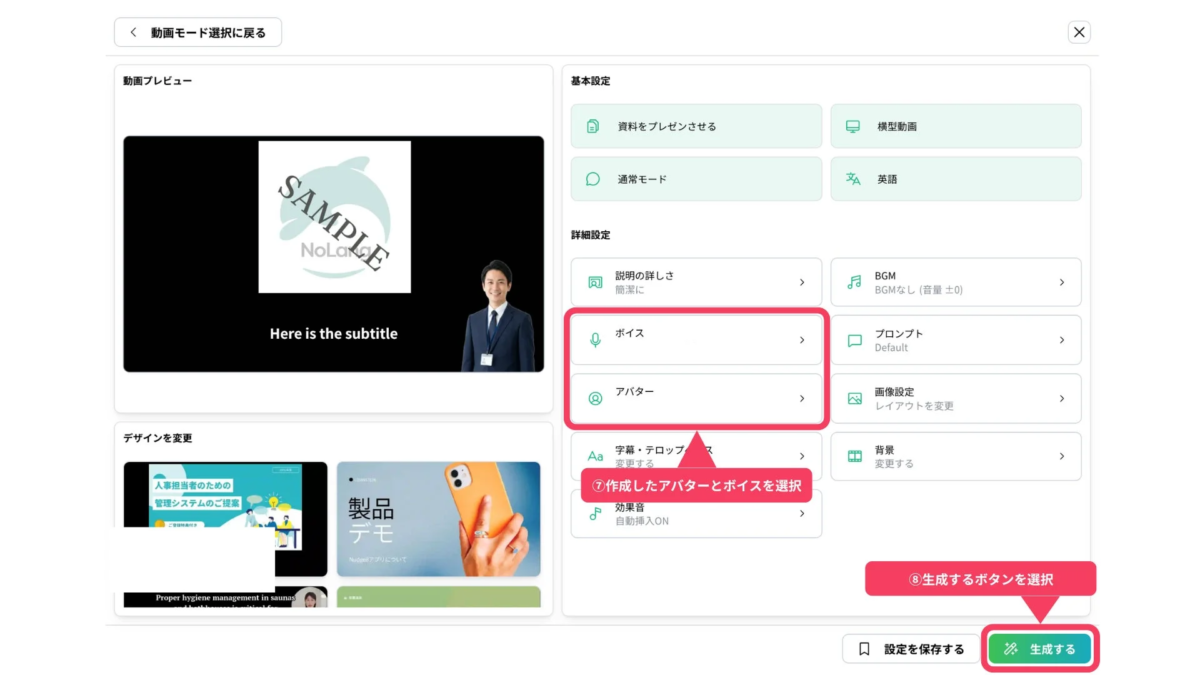Go back via 動画モード選択に戻る button

coord(198,32)
